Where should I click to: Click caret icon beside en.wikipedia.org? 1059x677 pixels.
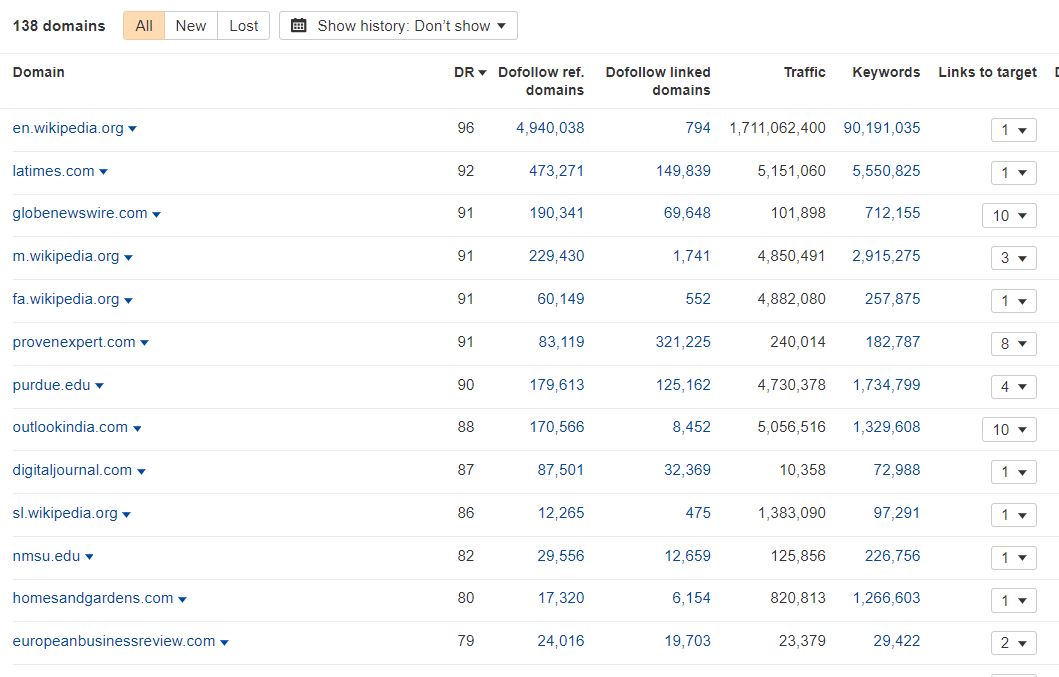coord(133,129)
